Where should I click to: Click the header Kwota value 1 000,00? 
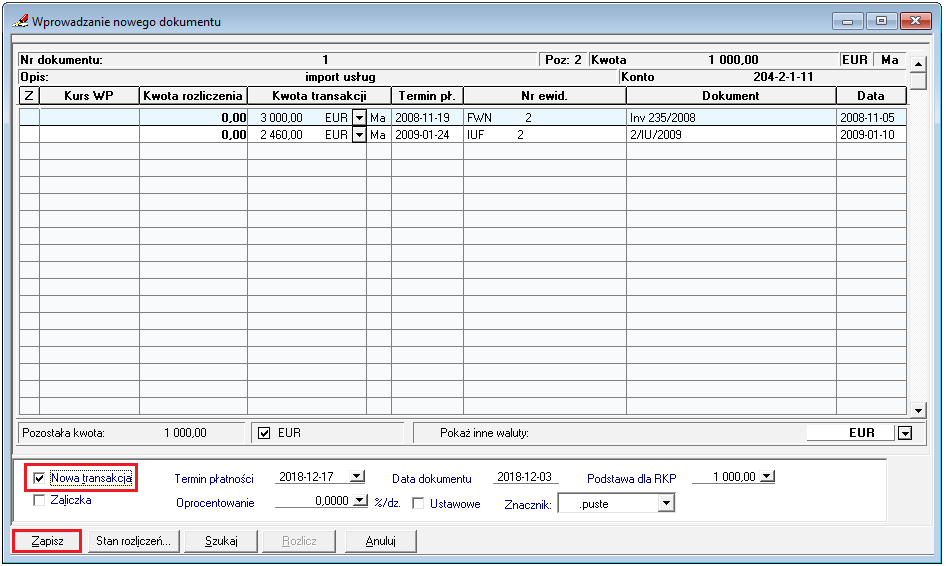[733, 60]
